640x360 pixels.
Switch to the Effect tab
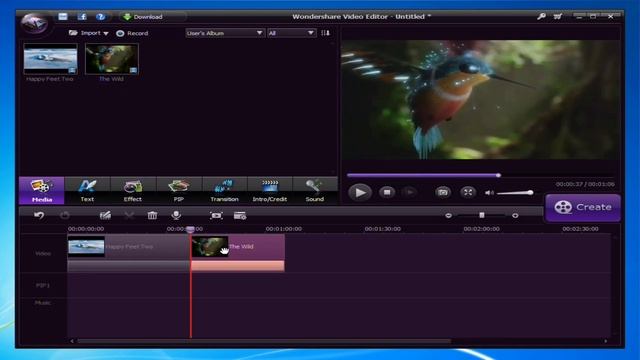[133, 190]
